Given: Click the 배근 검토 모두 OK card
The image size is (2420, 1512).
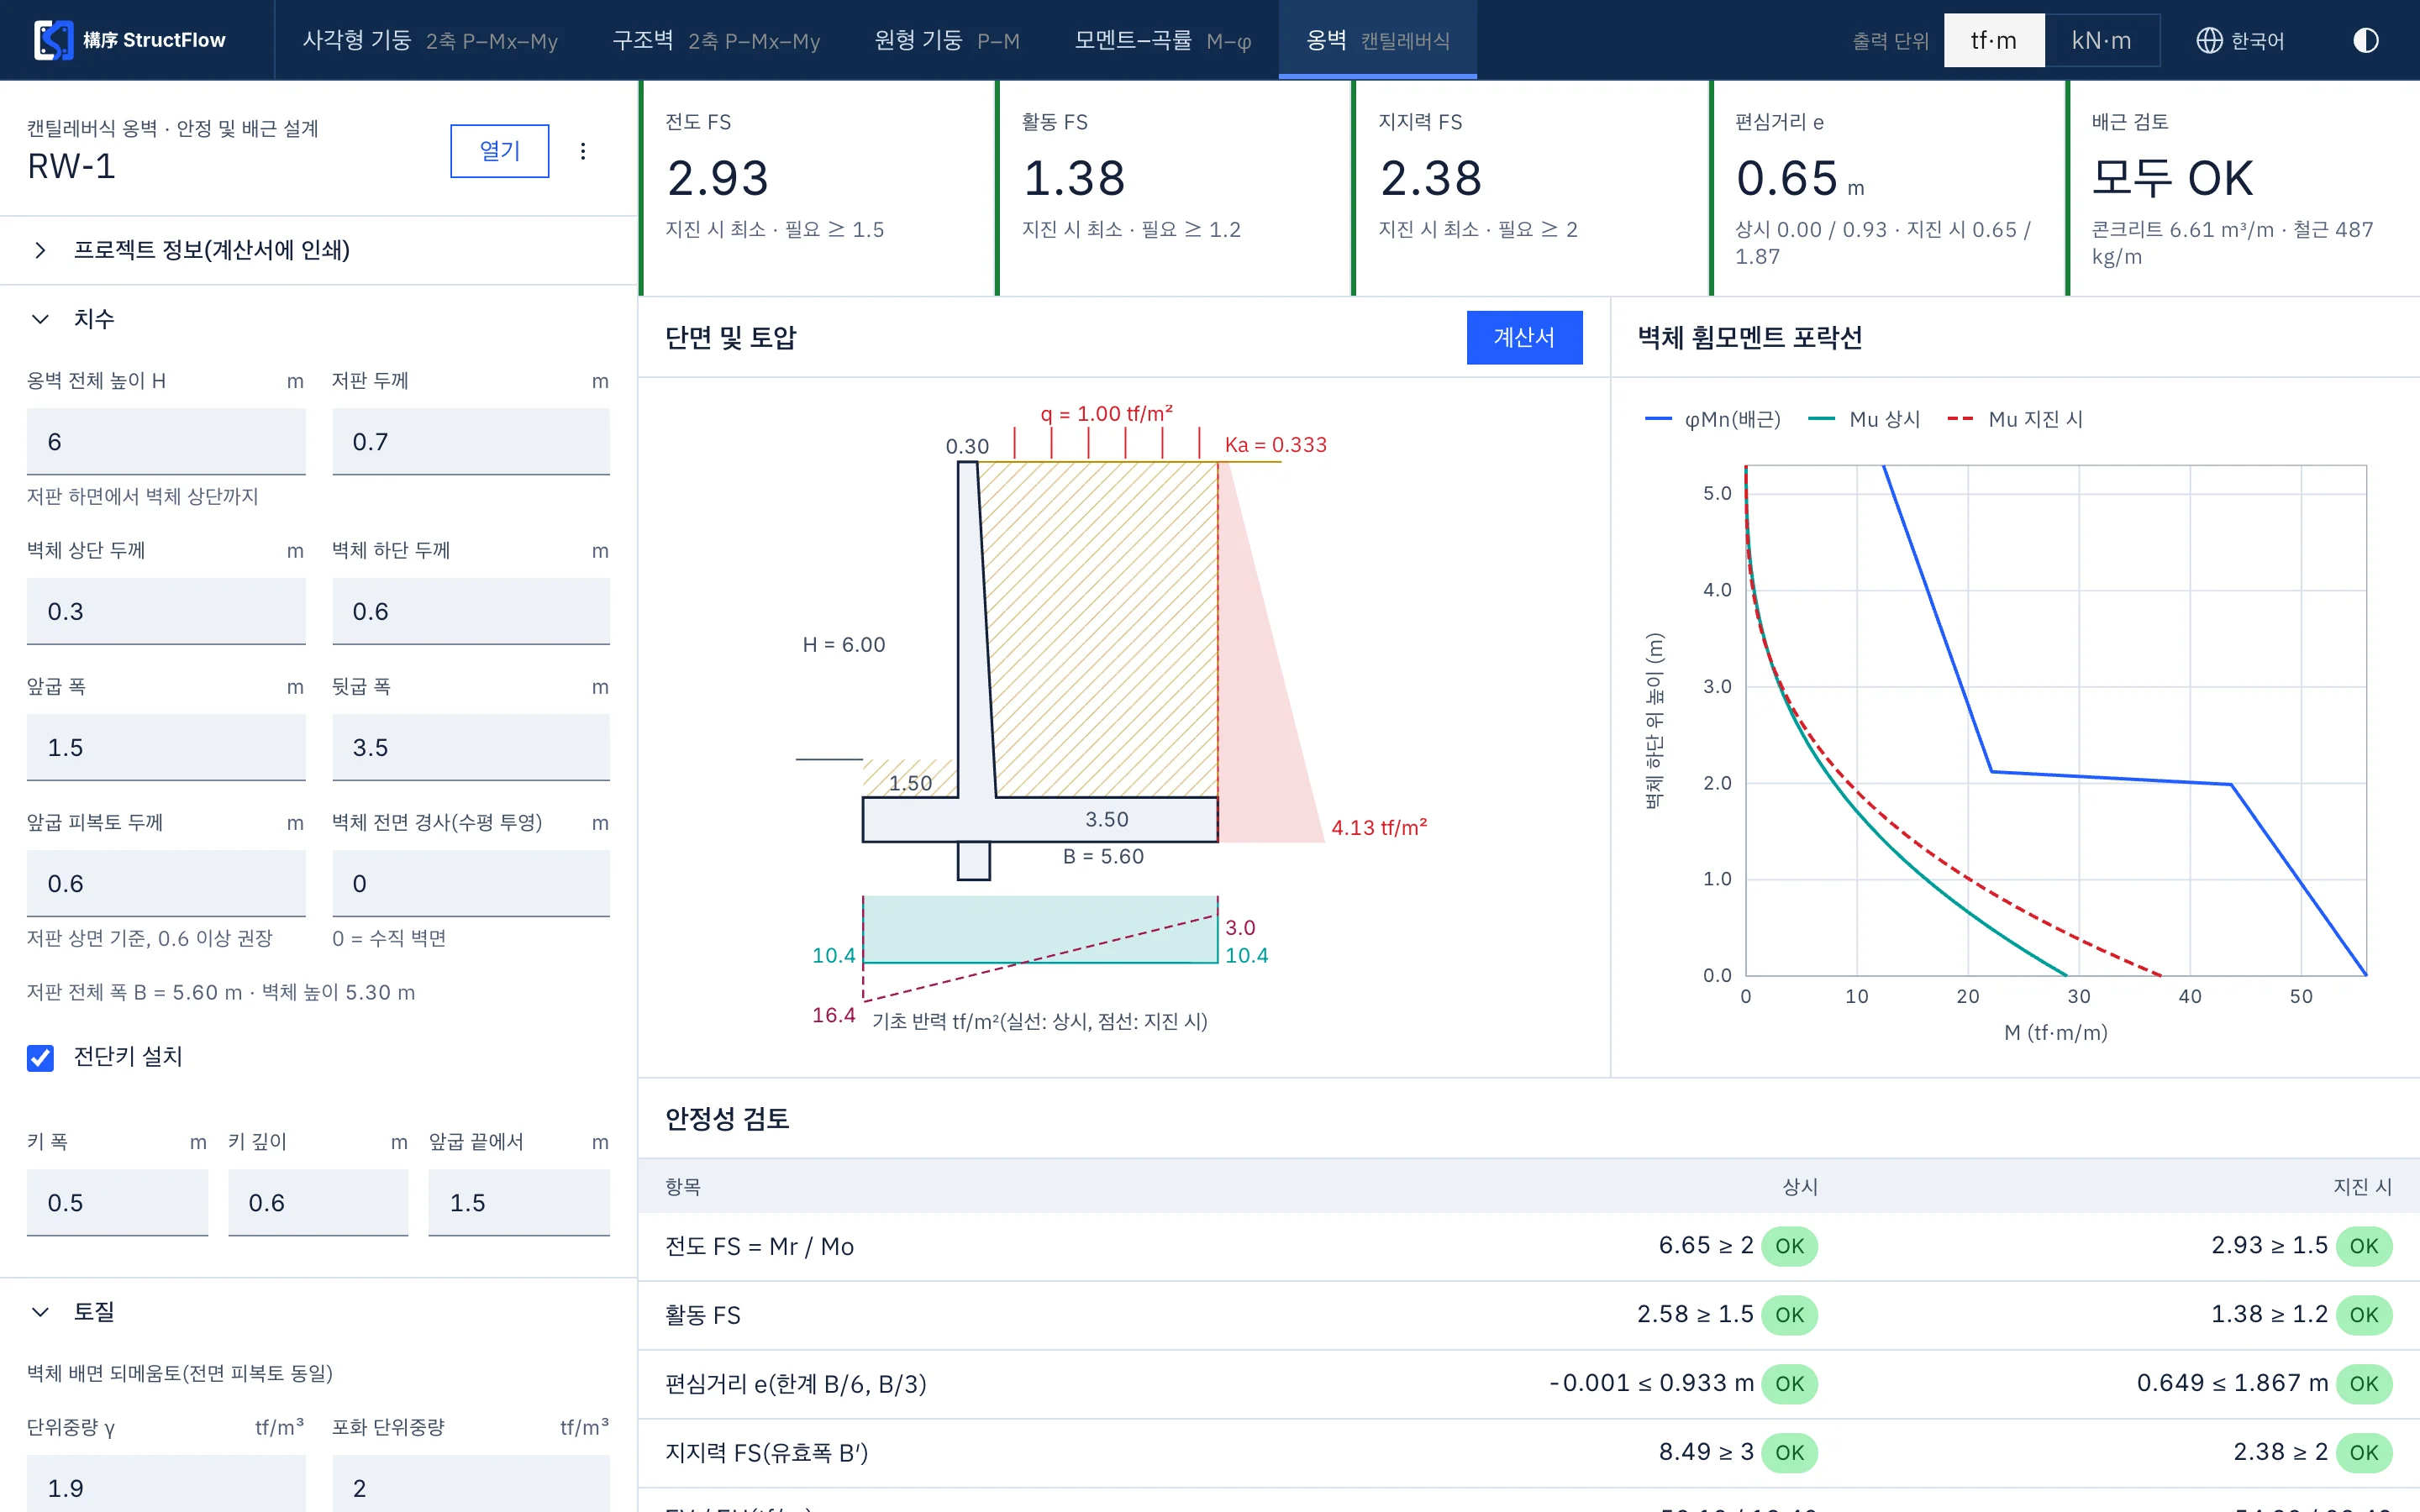Looking at the screenshot, I should pos(2243,188).
